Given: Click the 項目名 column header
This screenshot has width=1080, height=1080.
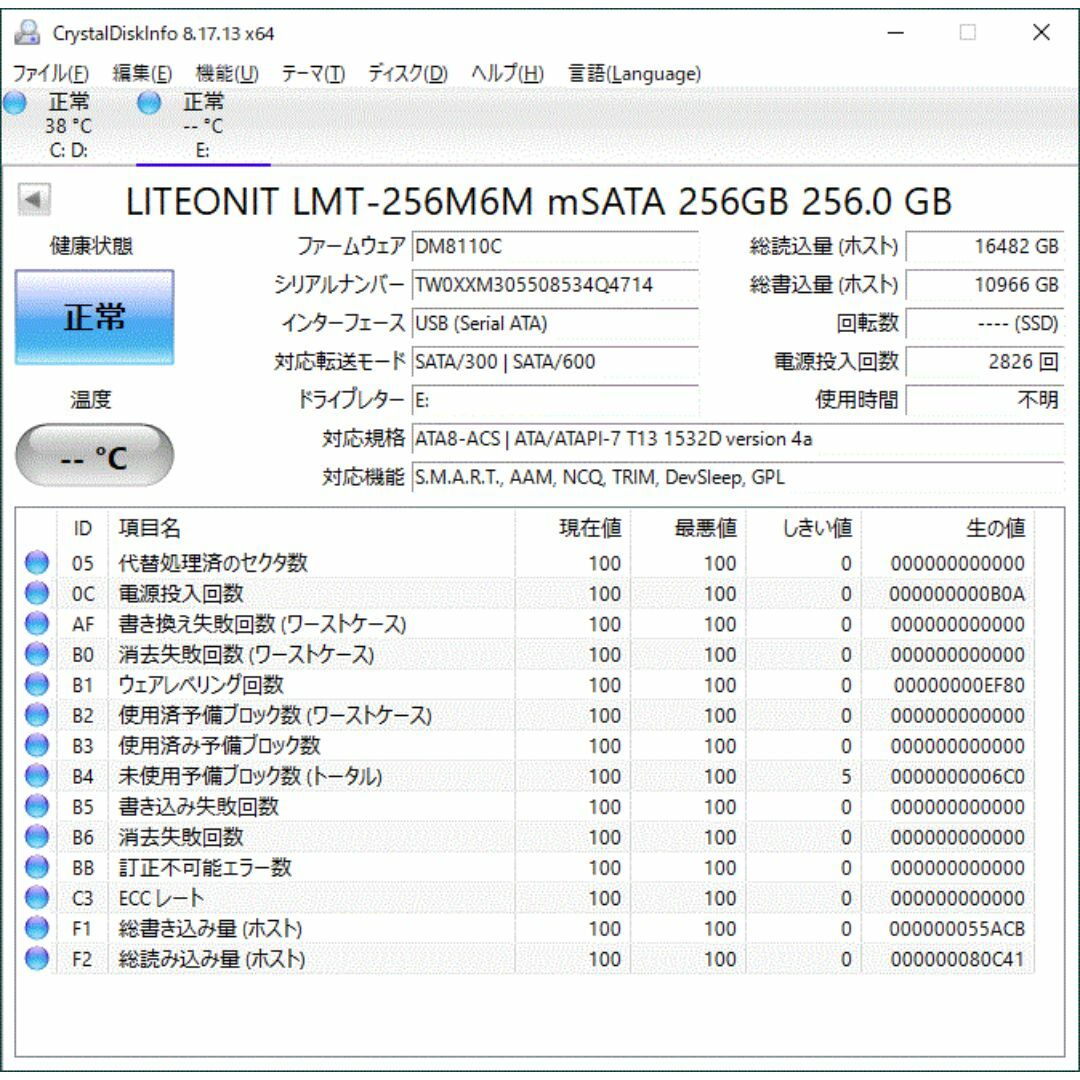Looking at the screenshot, I should click(x=311, y=528).
